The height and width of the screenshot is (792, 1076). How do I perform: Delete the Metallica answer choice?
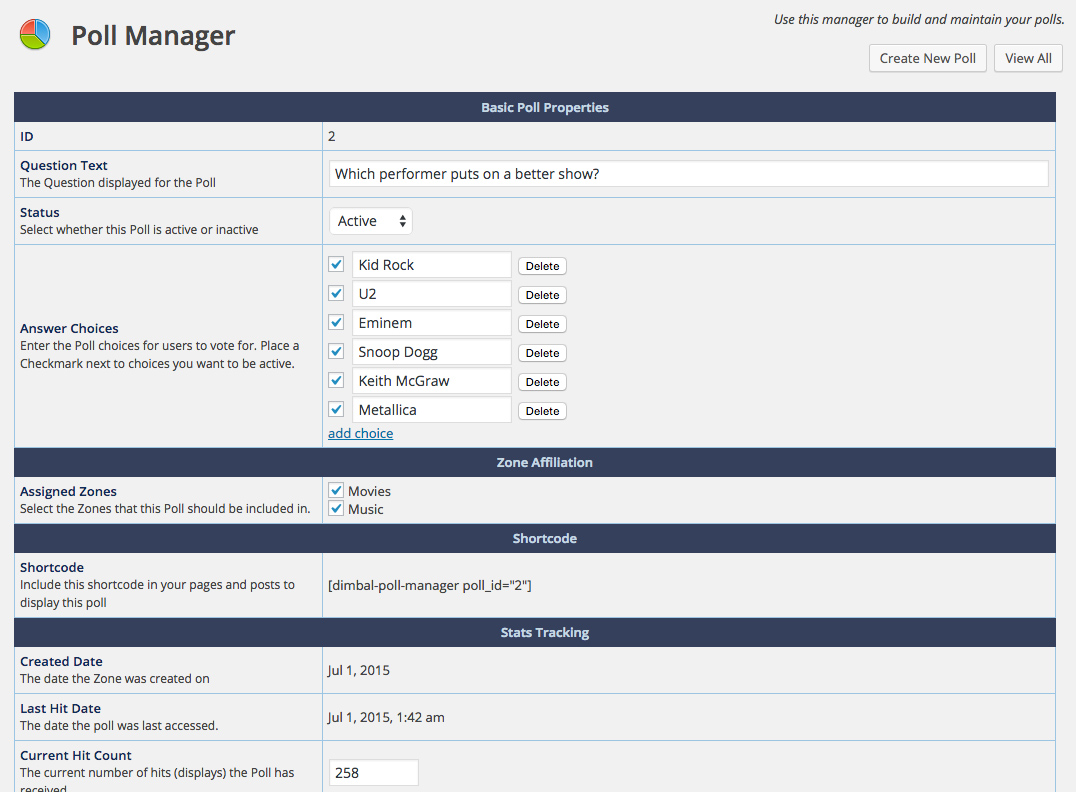click(542, 411)
